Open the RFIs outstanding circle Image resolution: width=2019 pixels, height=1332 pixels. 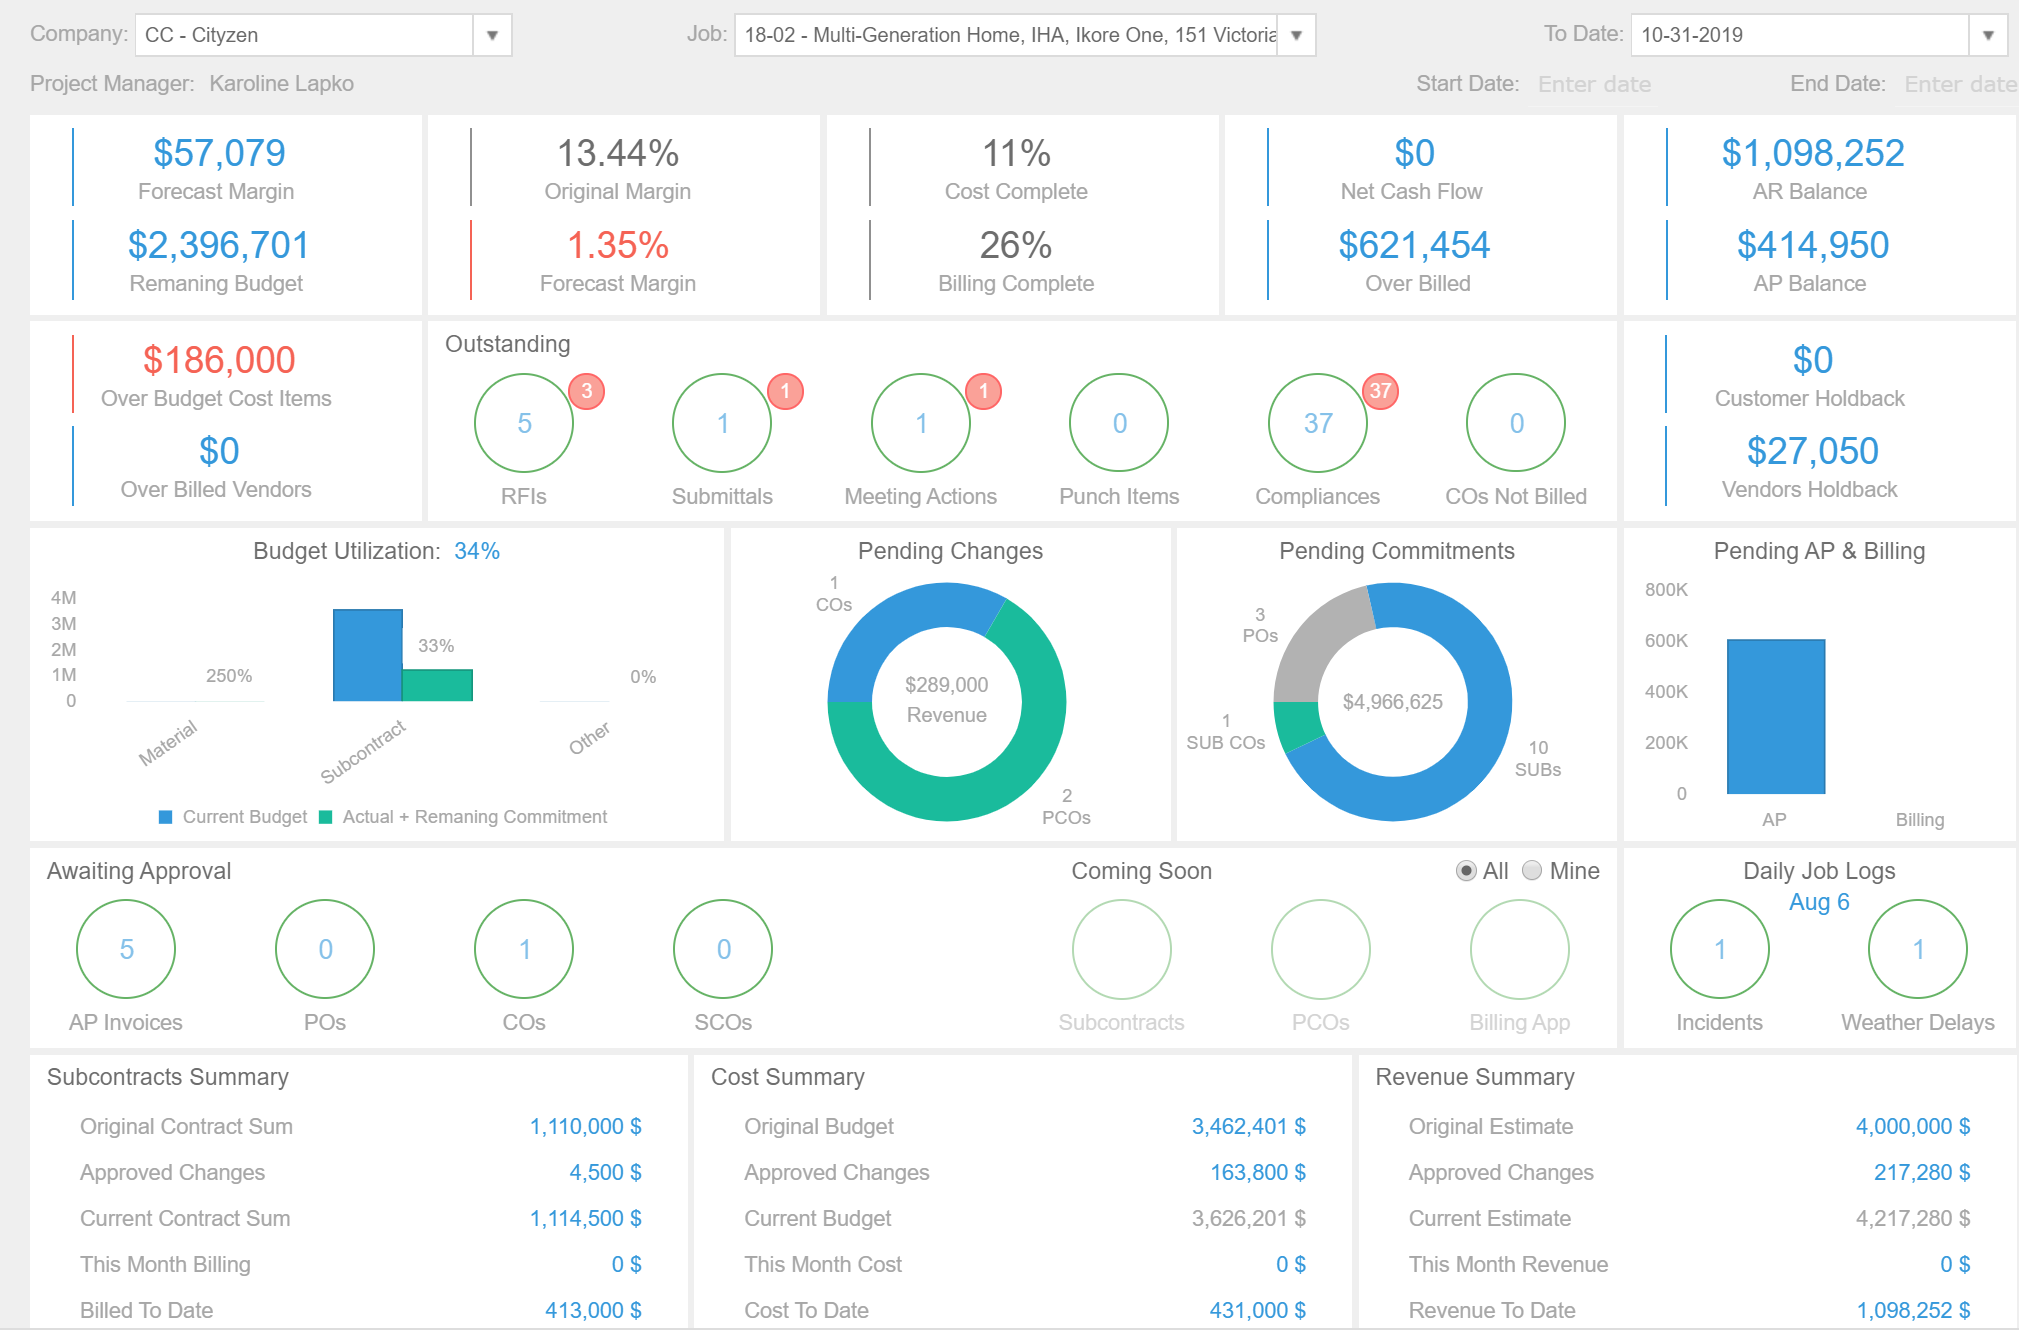tap(522, 423)
